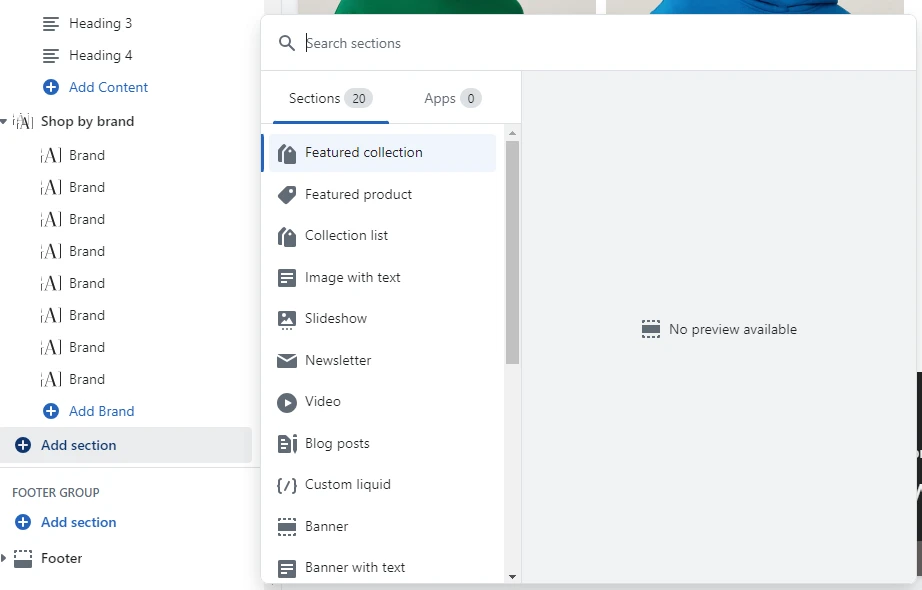Open the Sections tab

pyautogui.click(x=330, y=98)
